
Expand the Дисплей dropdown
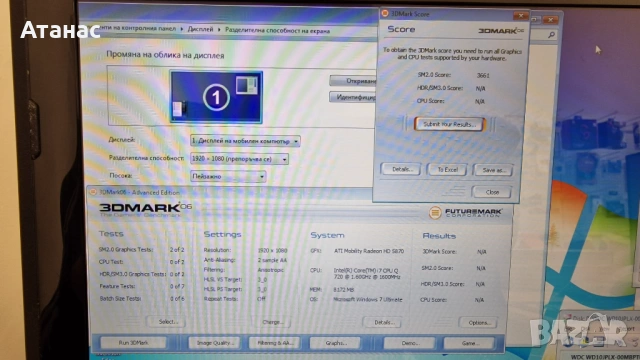[x=245, y=141]
